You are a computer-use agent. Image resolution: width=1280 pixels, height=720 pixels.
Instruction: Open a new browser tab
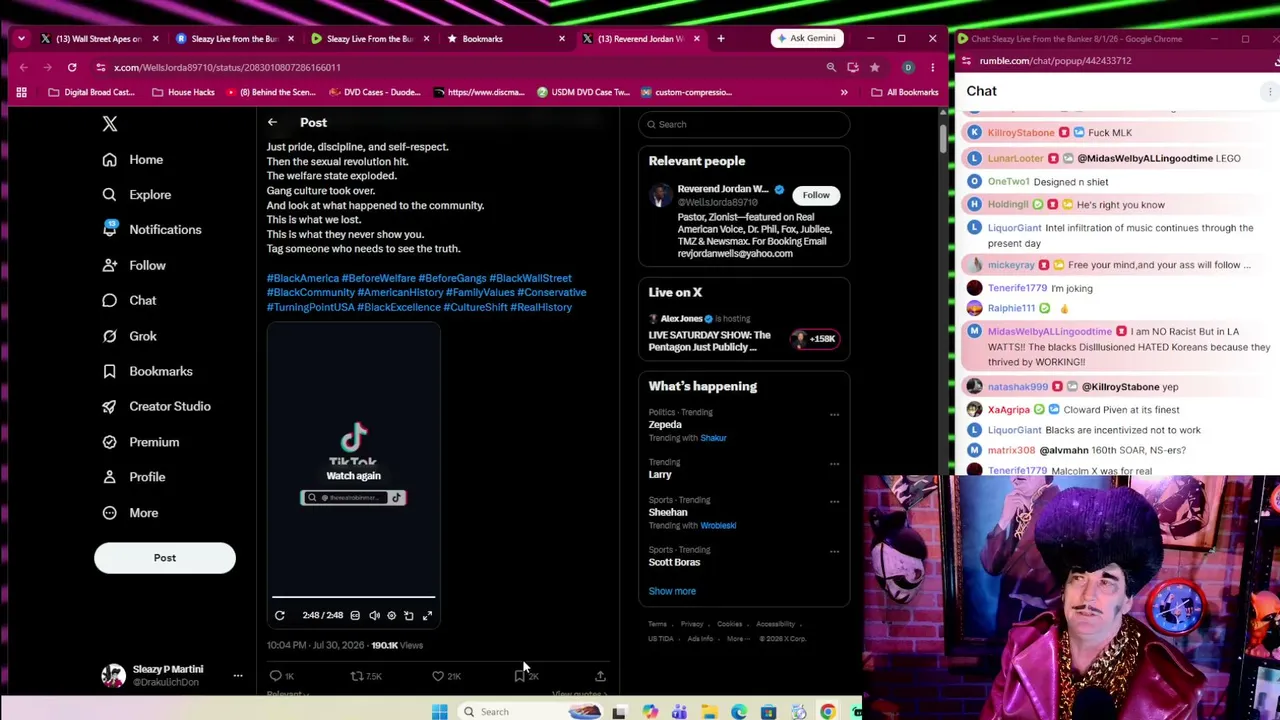pyautogui.click(x=721, y=39)
